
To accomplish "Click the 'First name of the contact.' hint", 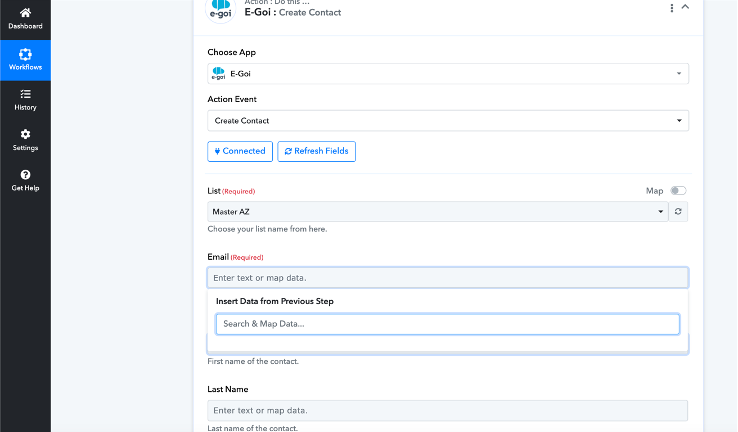I will [x=253, y=361].
